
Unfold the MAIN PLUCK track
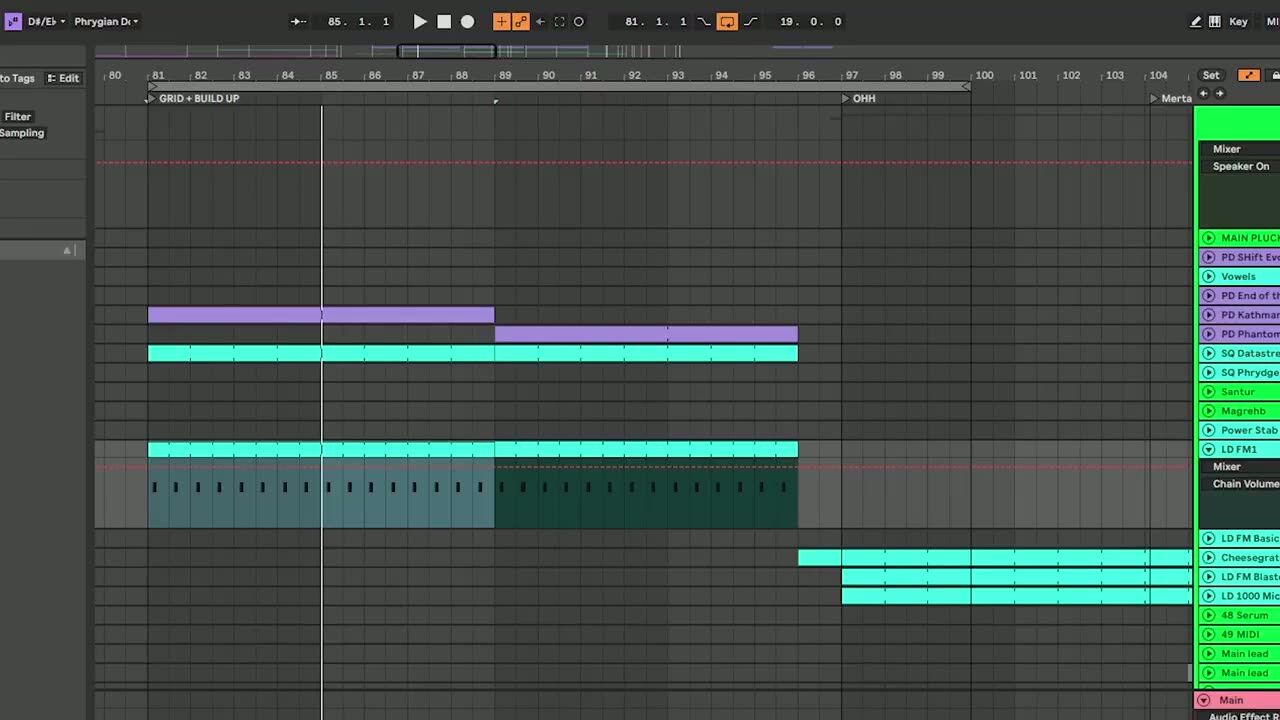click(x=1208, y=238)
